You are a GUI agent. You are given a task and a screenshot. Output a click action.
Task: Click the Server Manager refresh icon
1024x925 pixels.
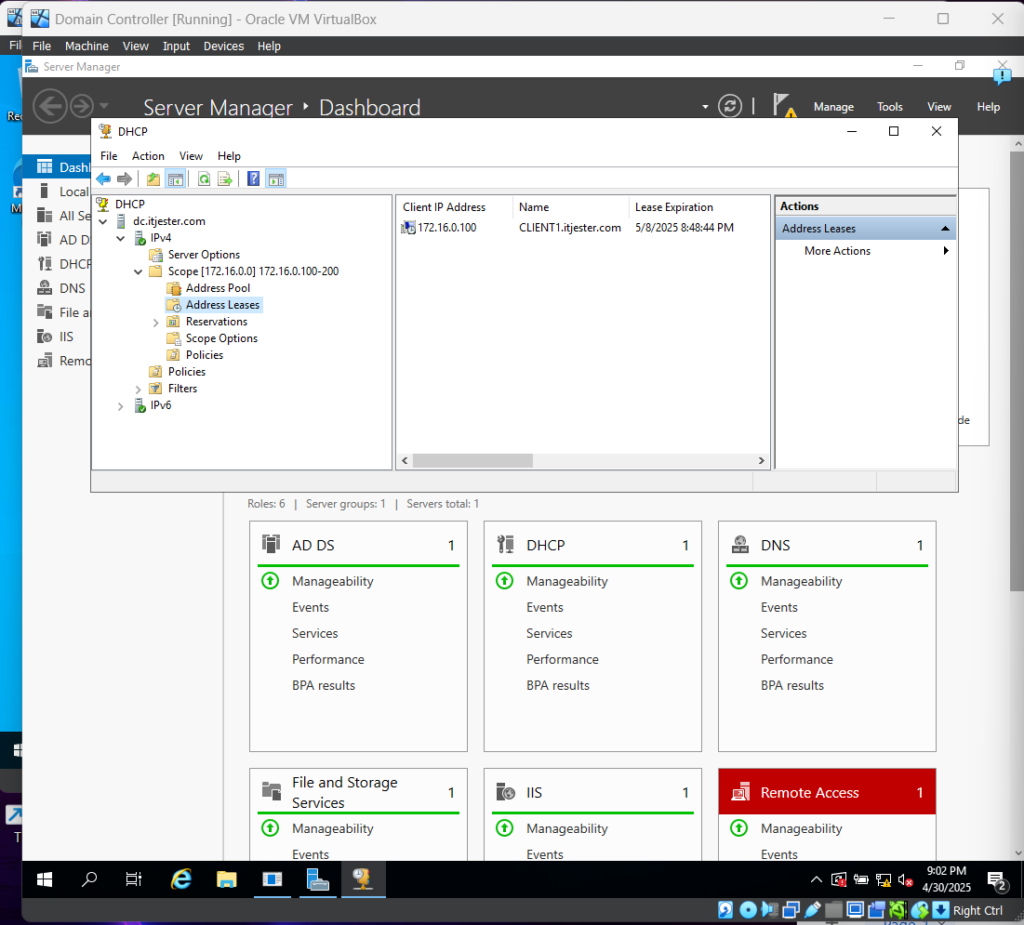[729, 106]
